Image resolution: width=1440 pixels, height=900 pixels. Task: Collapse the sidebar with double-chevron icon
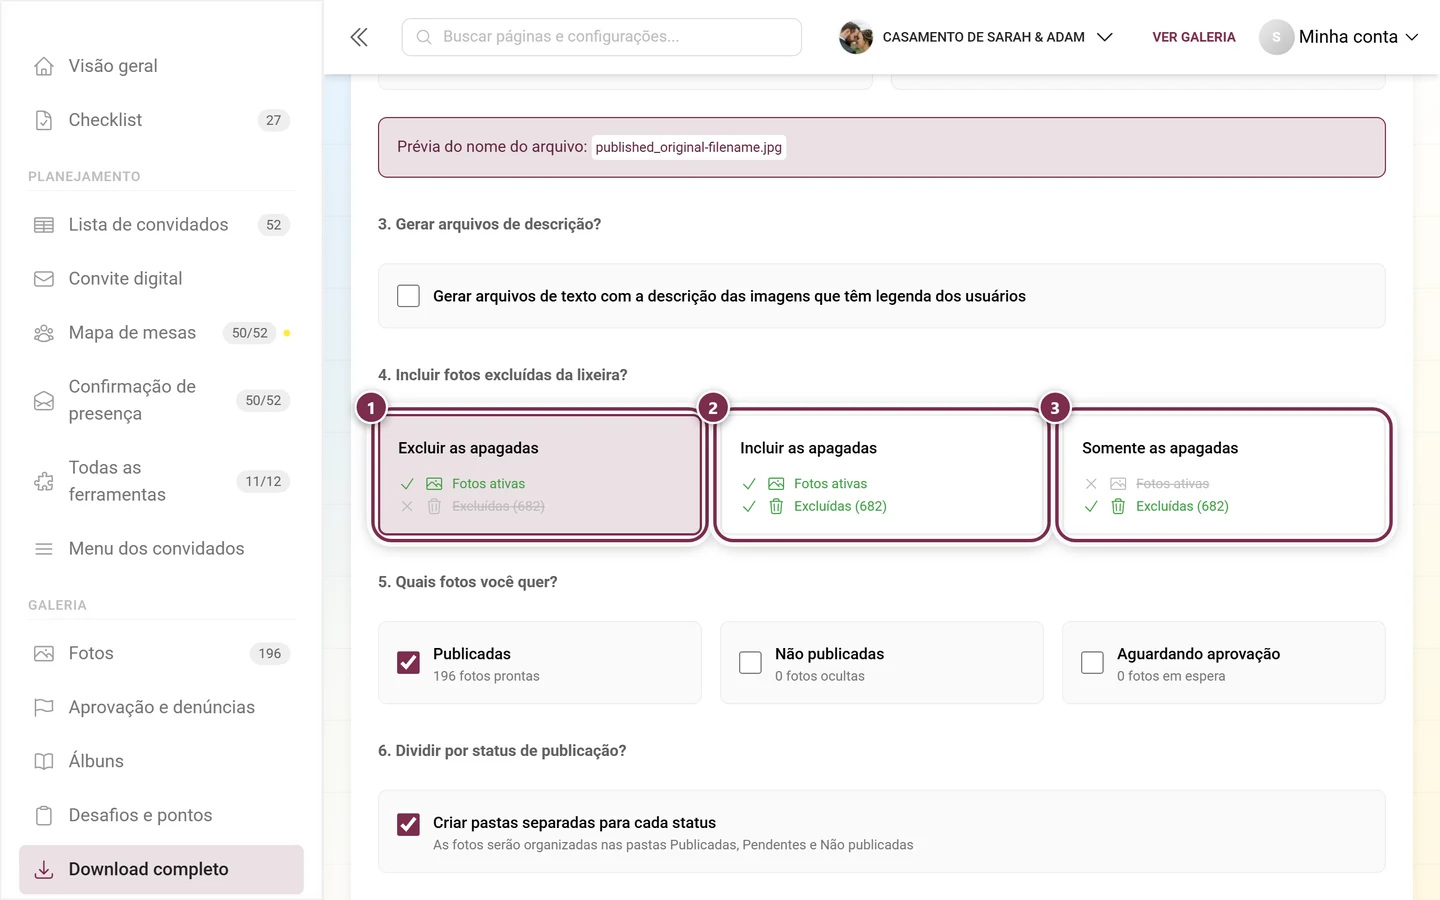click(359, 37)
